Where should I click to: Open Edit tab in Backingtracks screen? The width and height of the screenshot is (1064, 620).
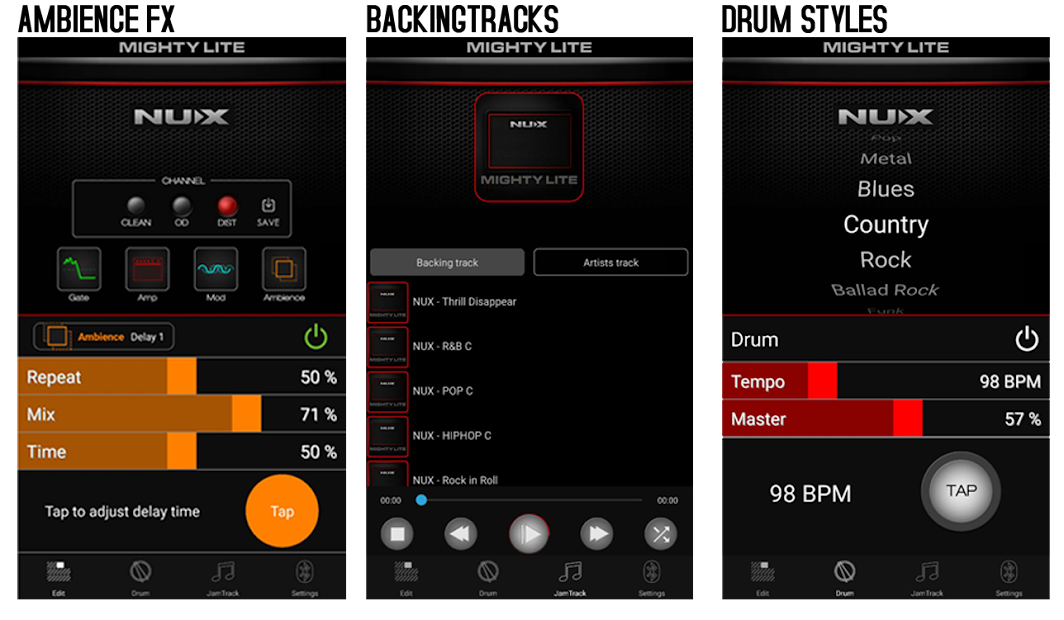point(406,578)
